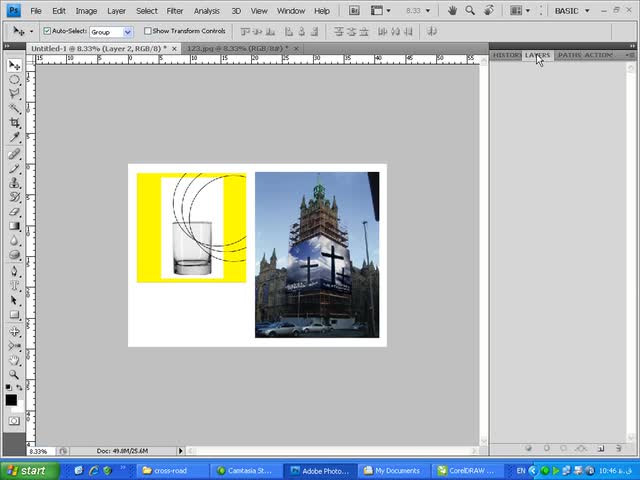
Task: Select the Gradient tool
Action: pyautogui.click(x=14, y=226)
